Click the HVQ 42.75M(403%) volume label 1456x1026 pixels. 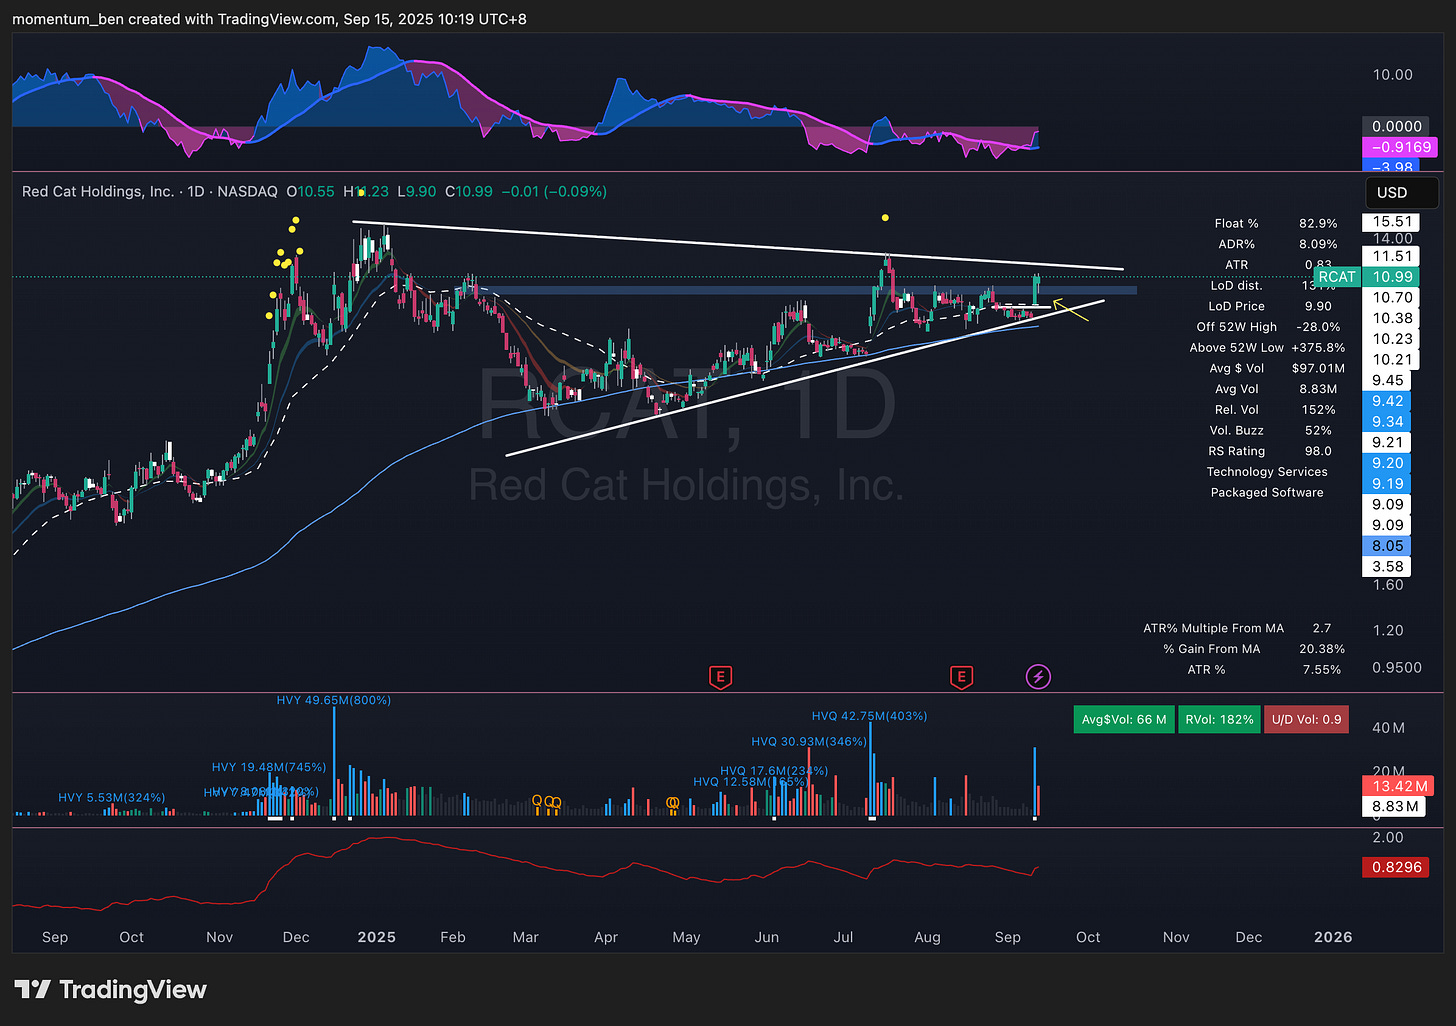[869, 716]
